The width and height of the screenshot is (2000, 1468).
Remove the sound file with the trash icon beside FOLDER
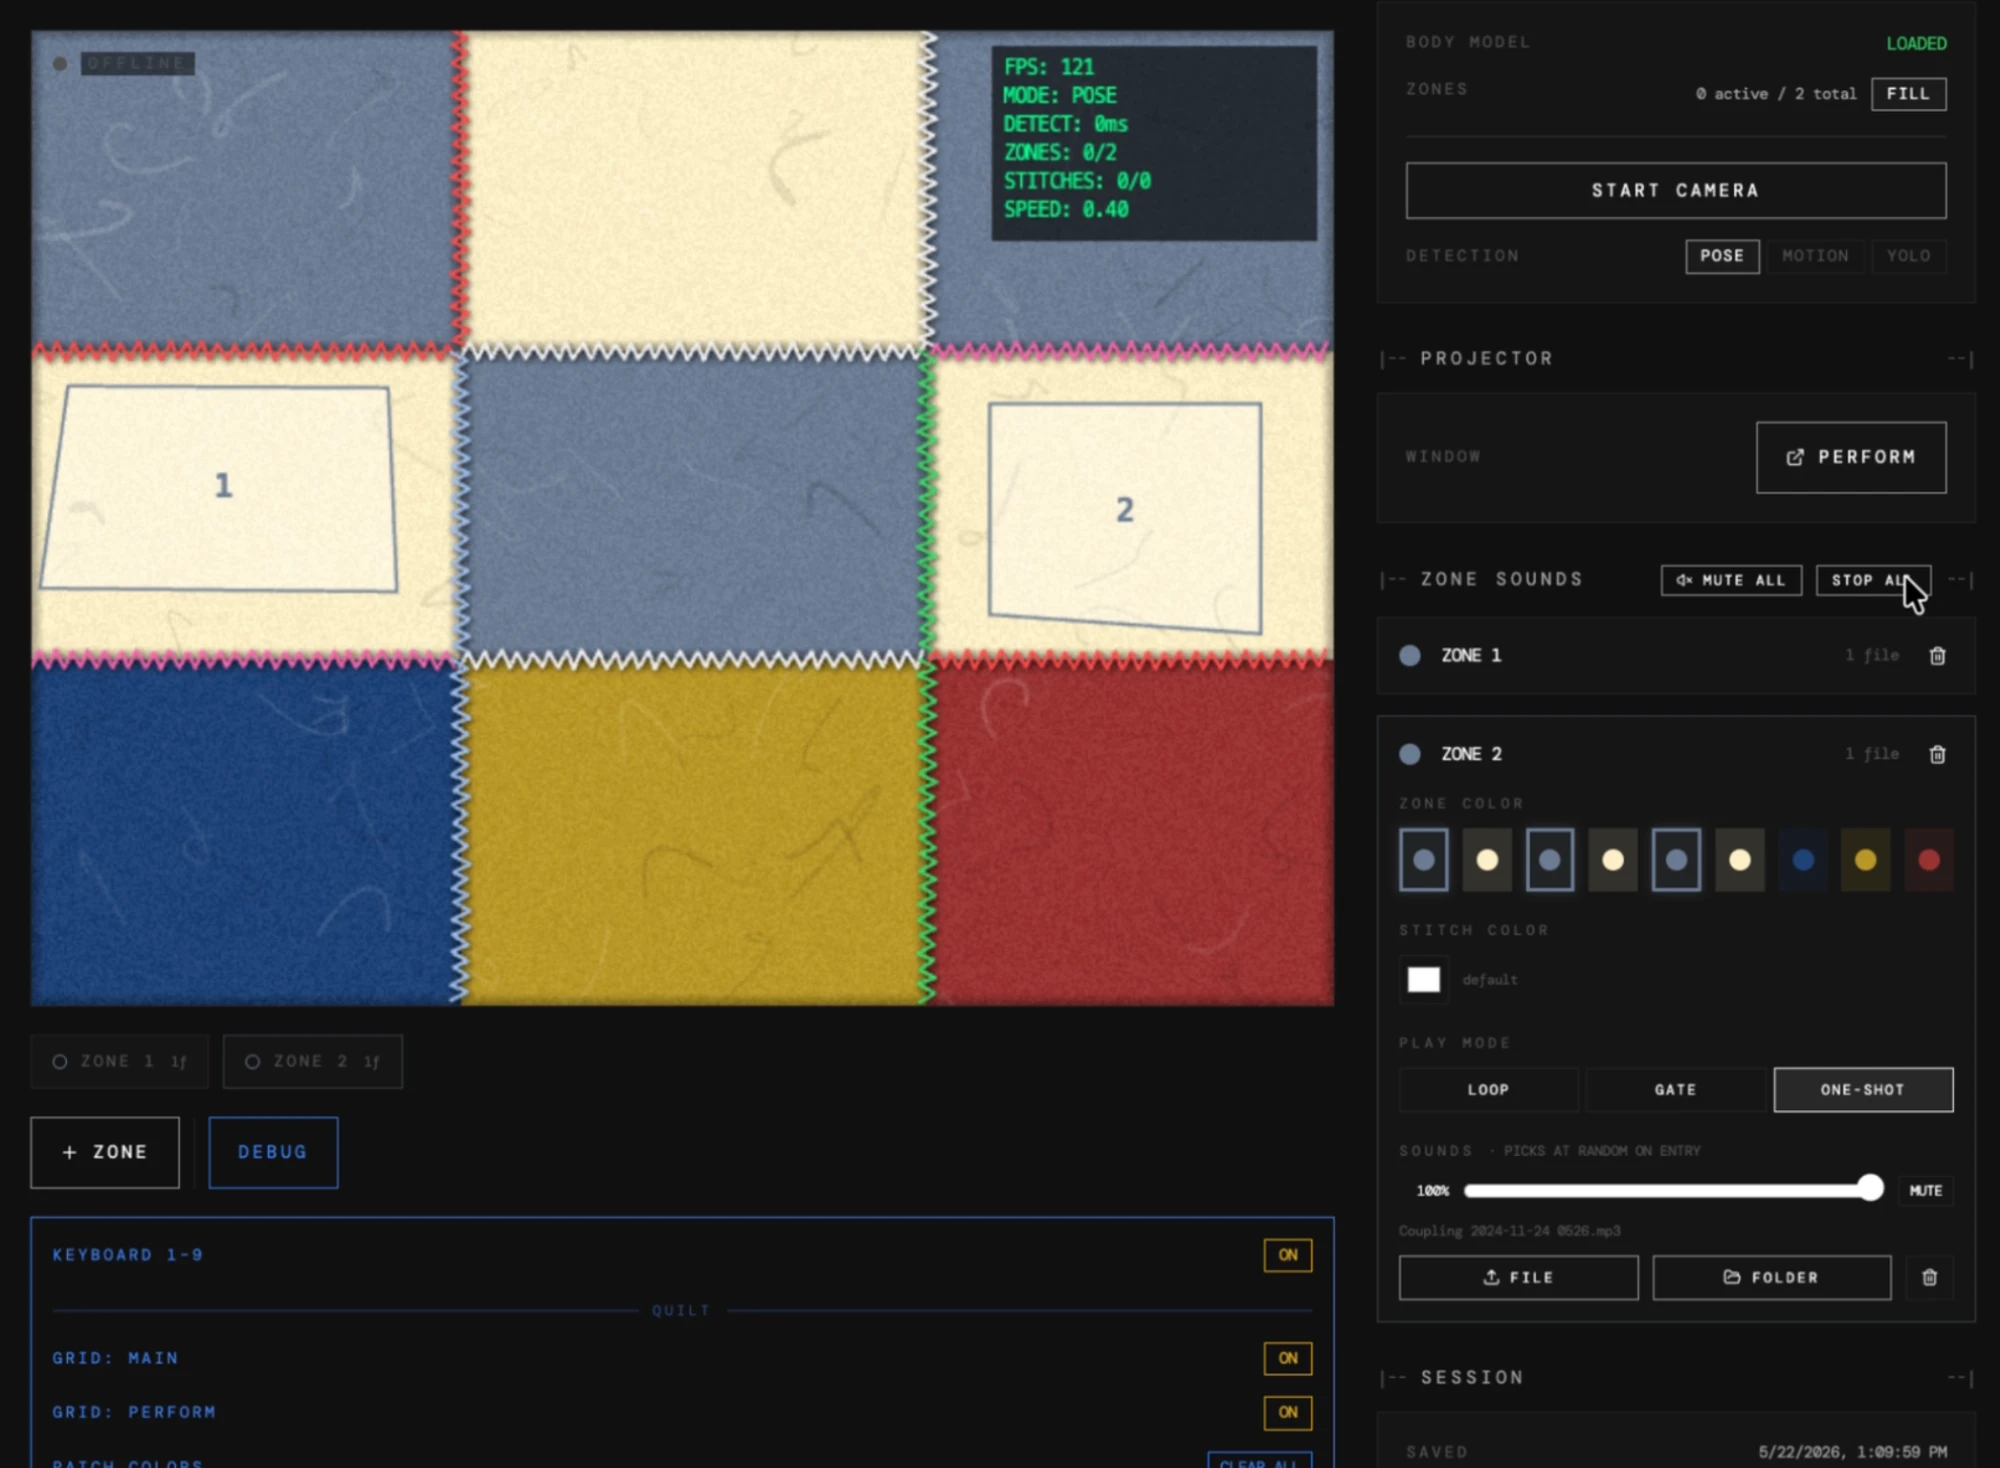click(x=1929, y=1277)
